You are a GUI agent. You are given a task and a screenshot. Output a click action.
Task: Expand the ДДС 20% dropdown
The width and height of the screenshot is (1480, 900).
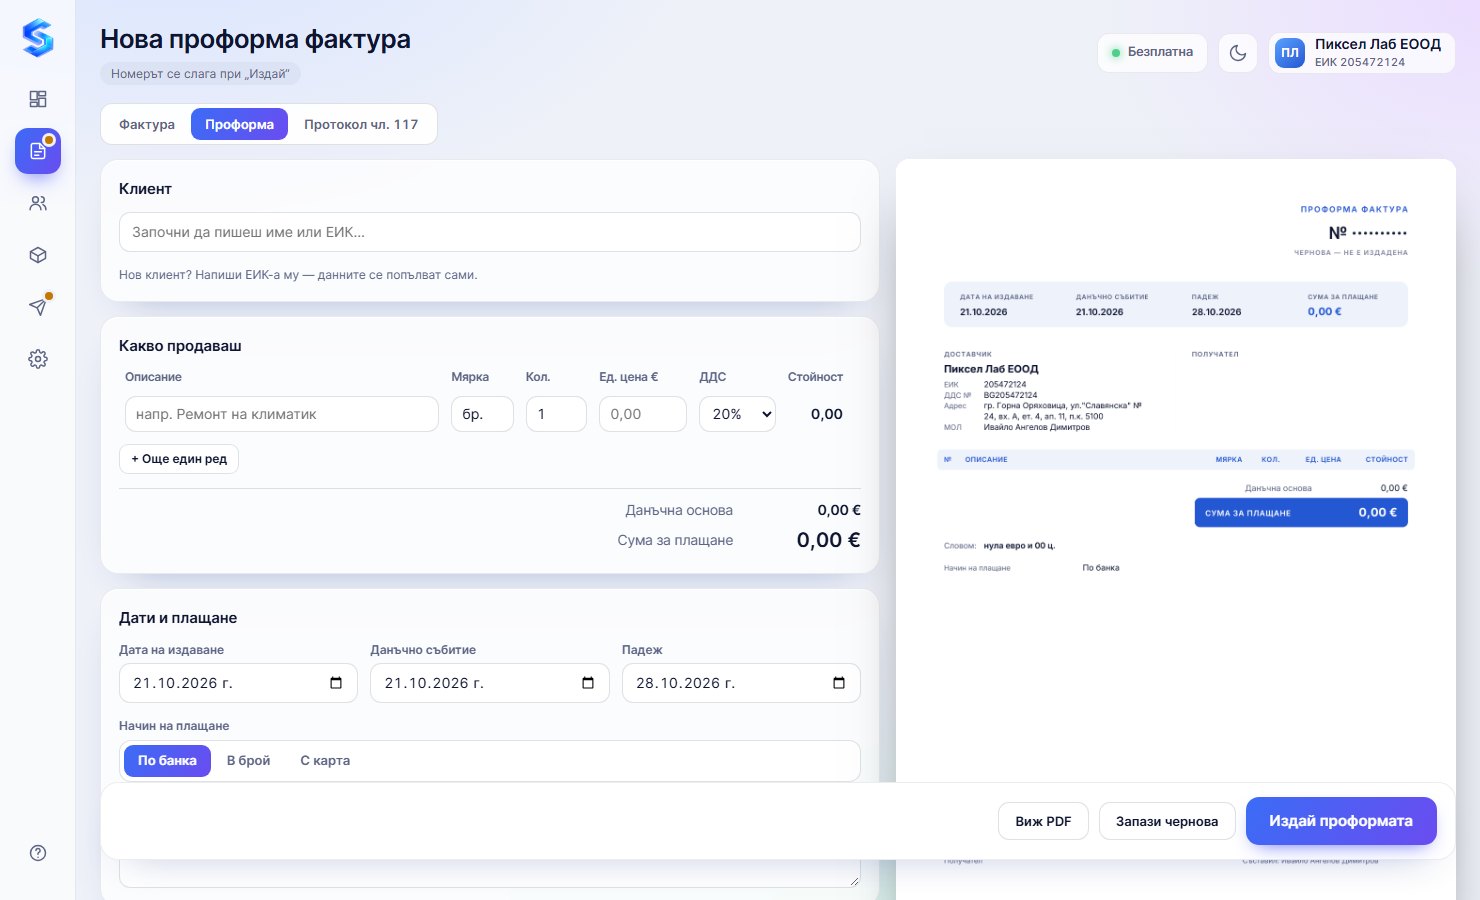tap(737, 414)
